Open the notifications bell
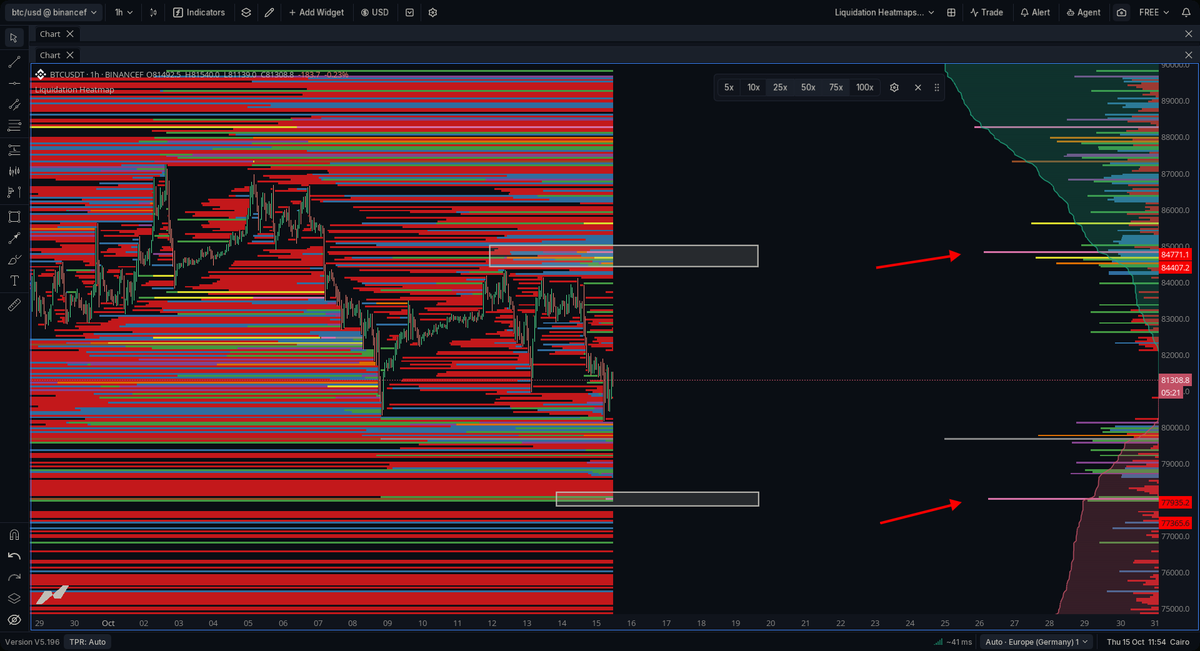This screenshot has width=1200, height=651. (1186, 13)
